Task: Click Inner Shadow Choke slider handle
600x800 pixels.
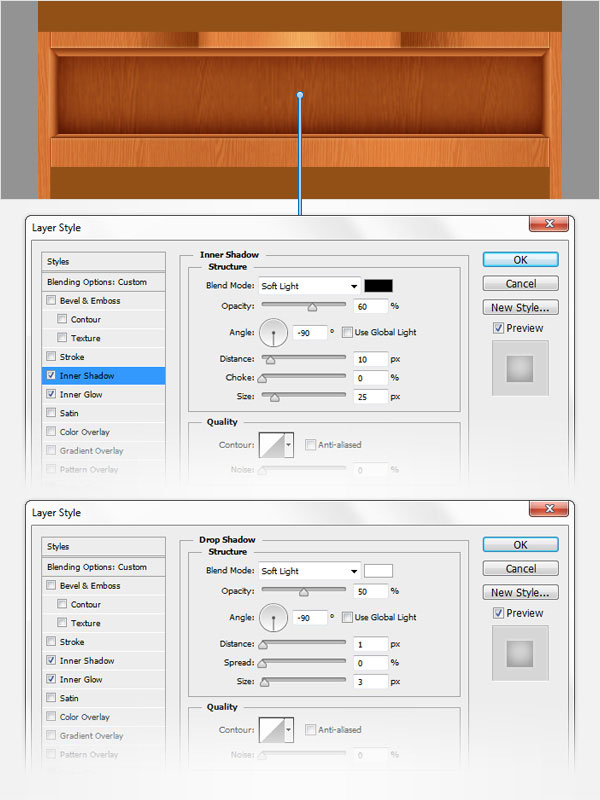Action: click(262, 379)
